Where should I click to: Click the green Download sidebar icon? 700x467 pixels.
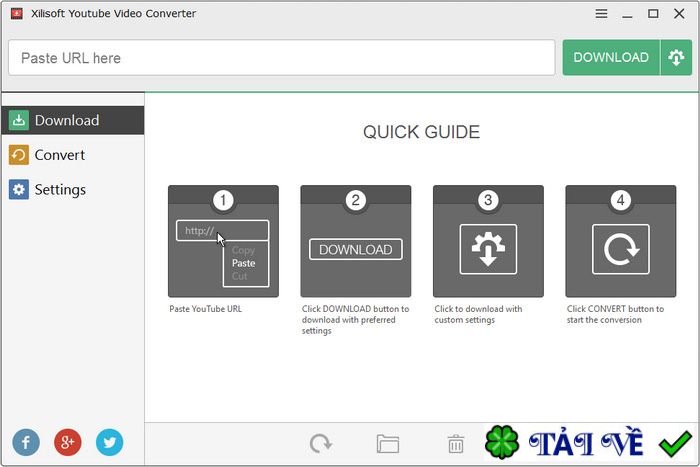click(x=19, y=120)
